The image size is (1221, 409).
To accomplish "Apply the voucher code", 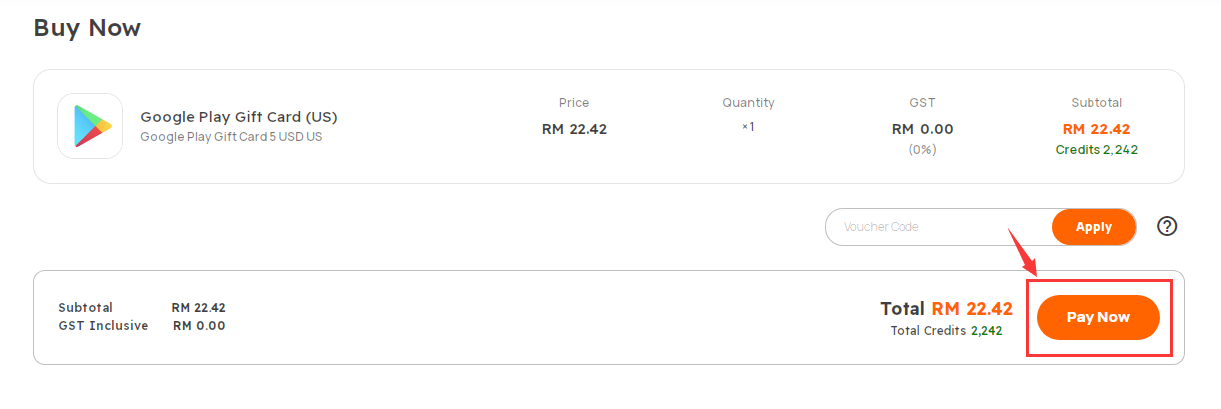I will point(1094,227).
